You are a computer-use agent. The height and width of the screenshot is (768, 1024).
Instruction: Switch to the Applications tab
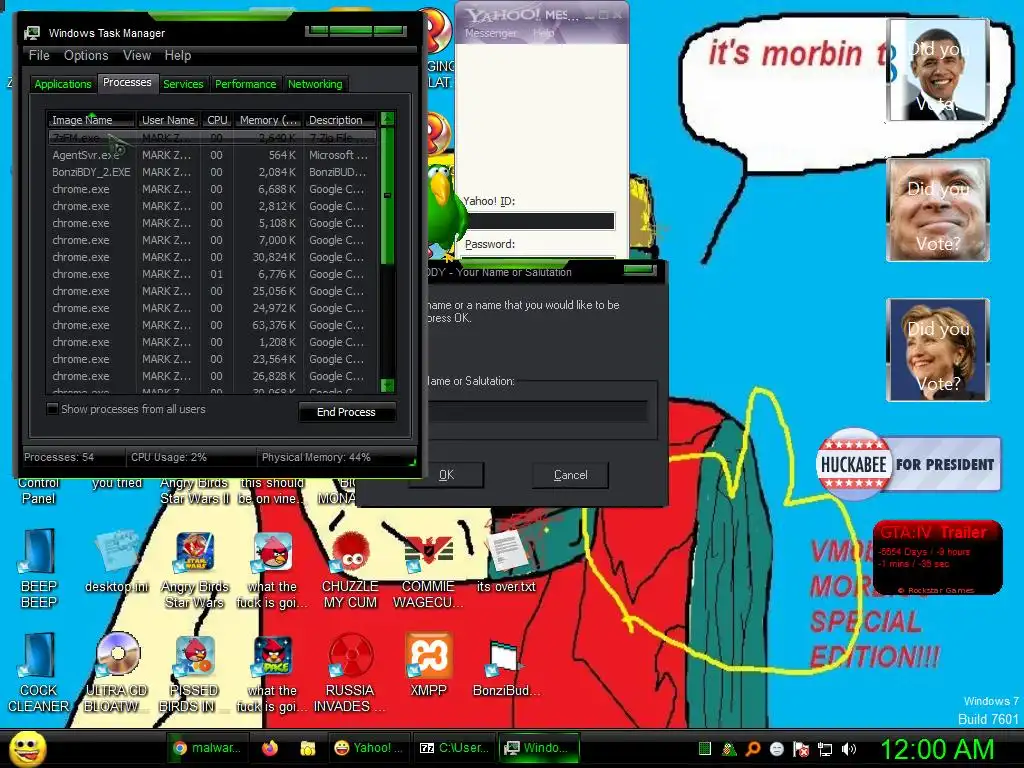[x=63, y=84]
